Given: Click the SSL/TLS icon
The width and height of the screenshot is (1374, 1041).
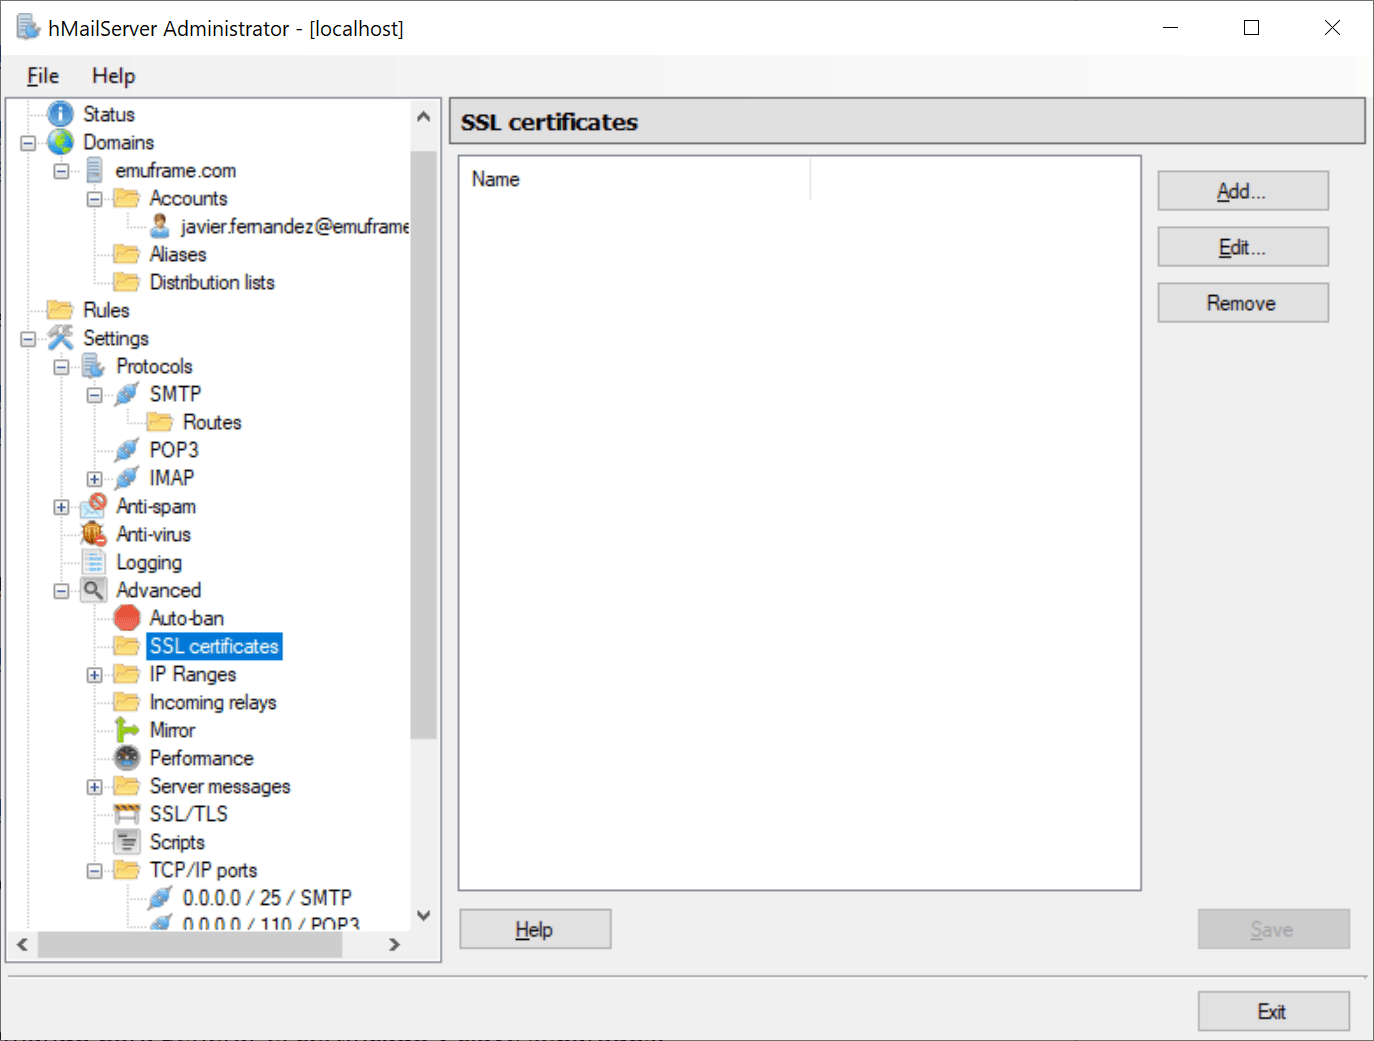Looking at the screenshot, I should point(126,813).
